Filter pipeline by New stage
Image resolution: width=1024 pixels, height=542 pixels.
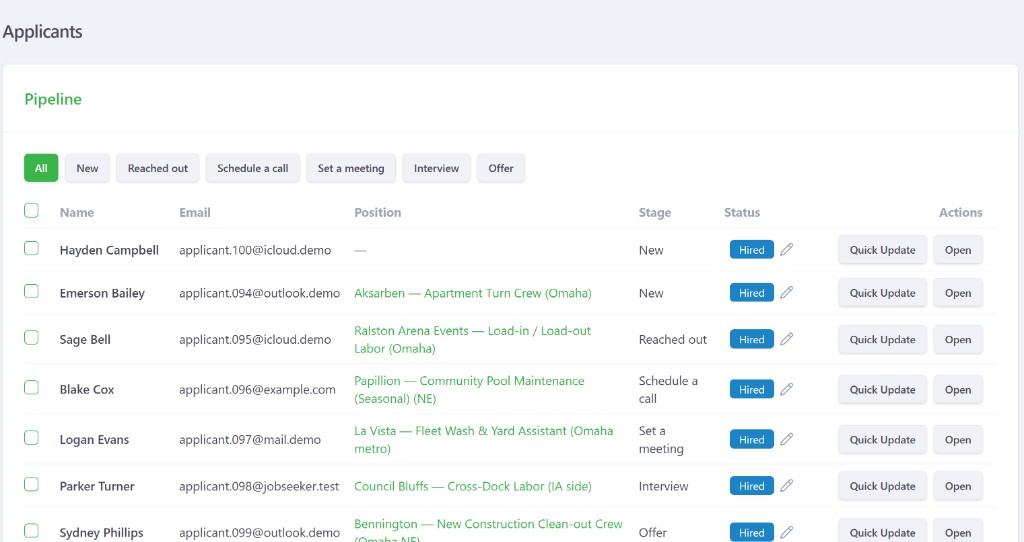click(x=87, y=168)
